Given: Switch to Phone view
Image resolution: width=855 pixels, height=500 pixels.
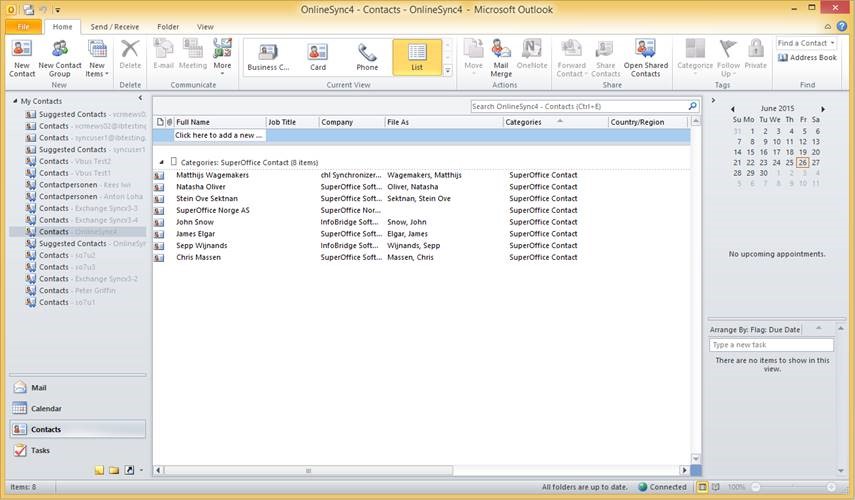Looking at the screenshot, I should (x=367, y=58).
